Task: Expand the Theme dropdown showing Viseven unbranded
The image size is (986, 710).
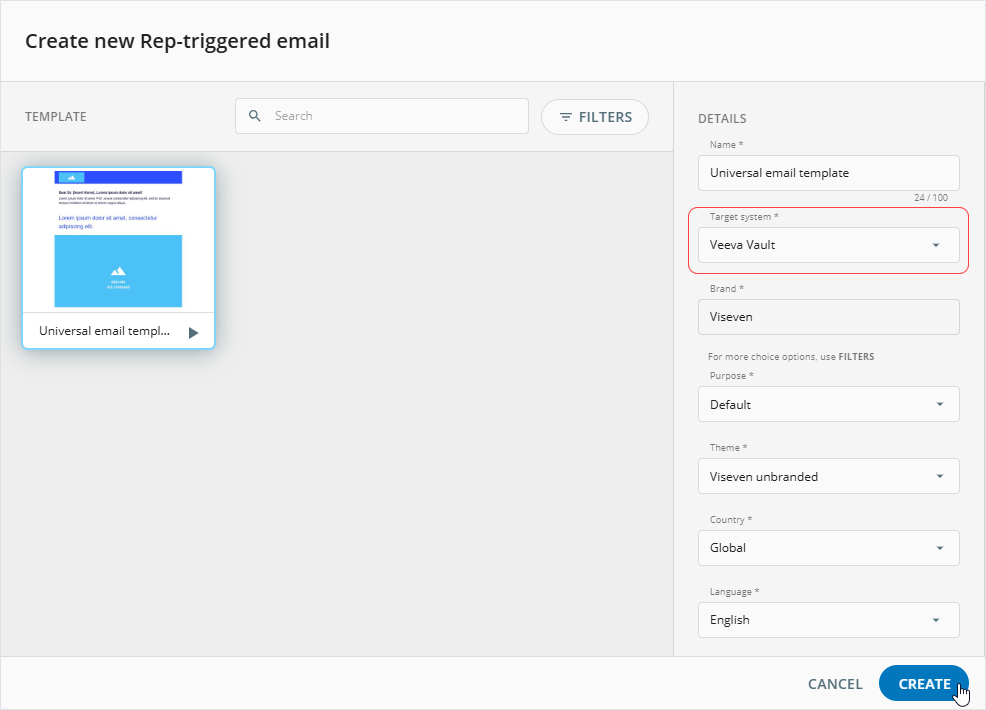Action: pyautogui.click(x=828, y=477)
